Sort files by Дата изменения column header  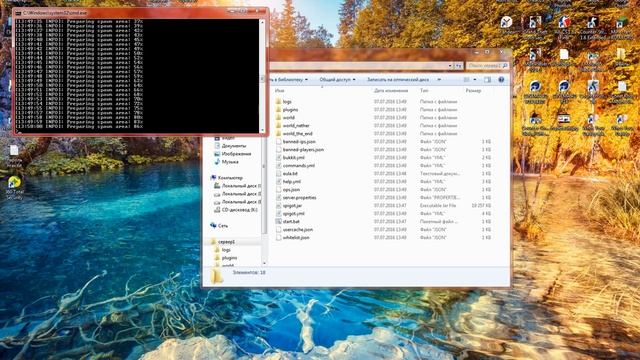pyautogui.click(x=391, y=91)
